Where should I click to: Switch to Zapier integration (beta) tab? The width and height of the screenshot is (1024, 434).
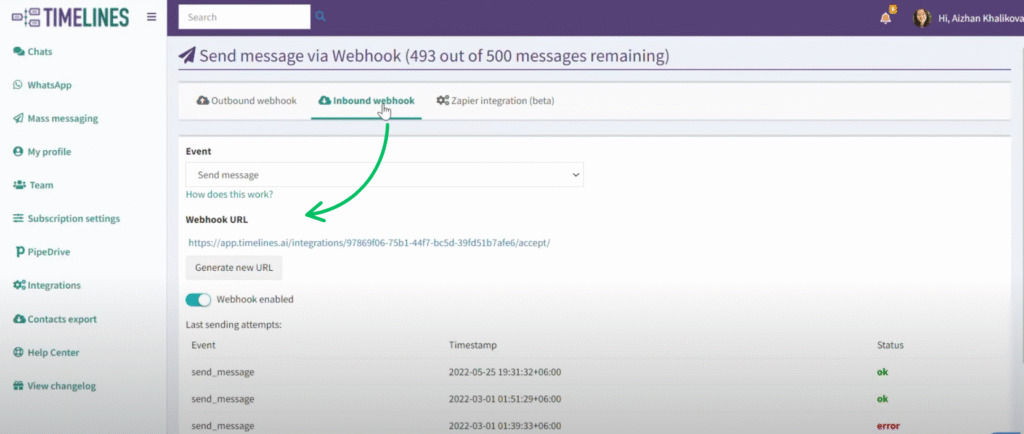click(x=496, y=101)
